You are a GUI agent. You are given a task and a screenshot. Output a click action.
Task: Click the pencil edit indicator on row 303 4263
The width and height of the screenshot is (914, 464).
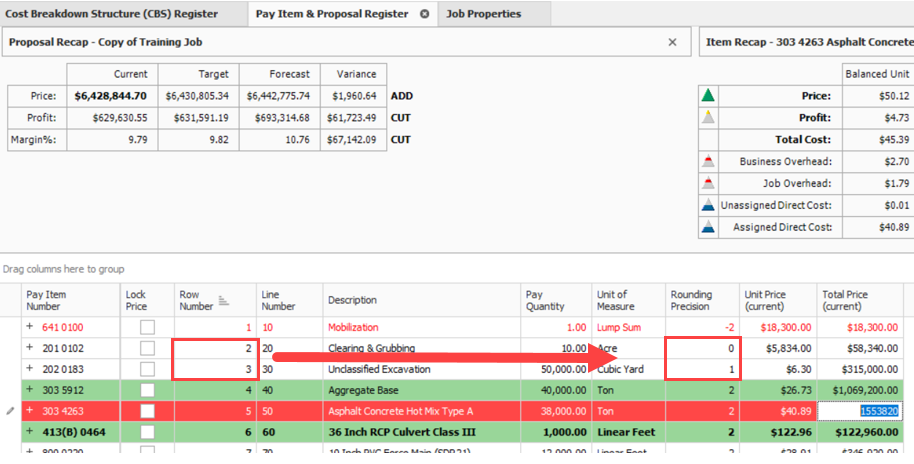(10, 411)
